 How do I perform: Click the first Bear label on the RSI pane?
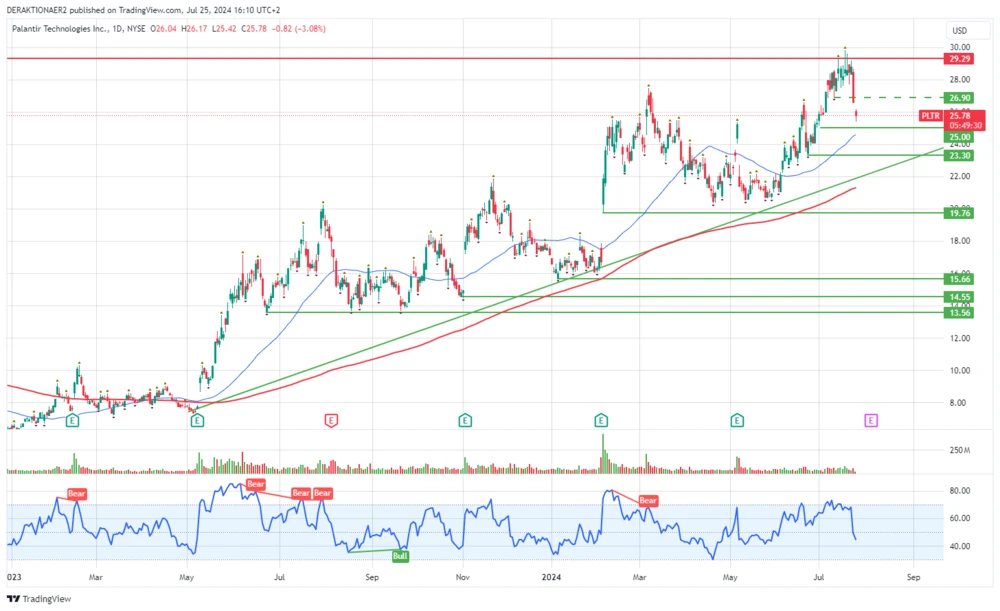point(75,493)
